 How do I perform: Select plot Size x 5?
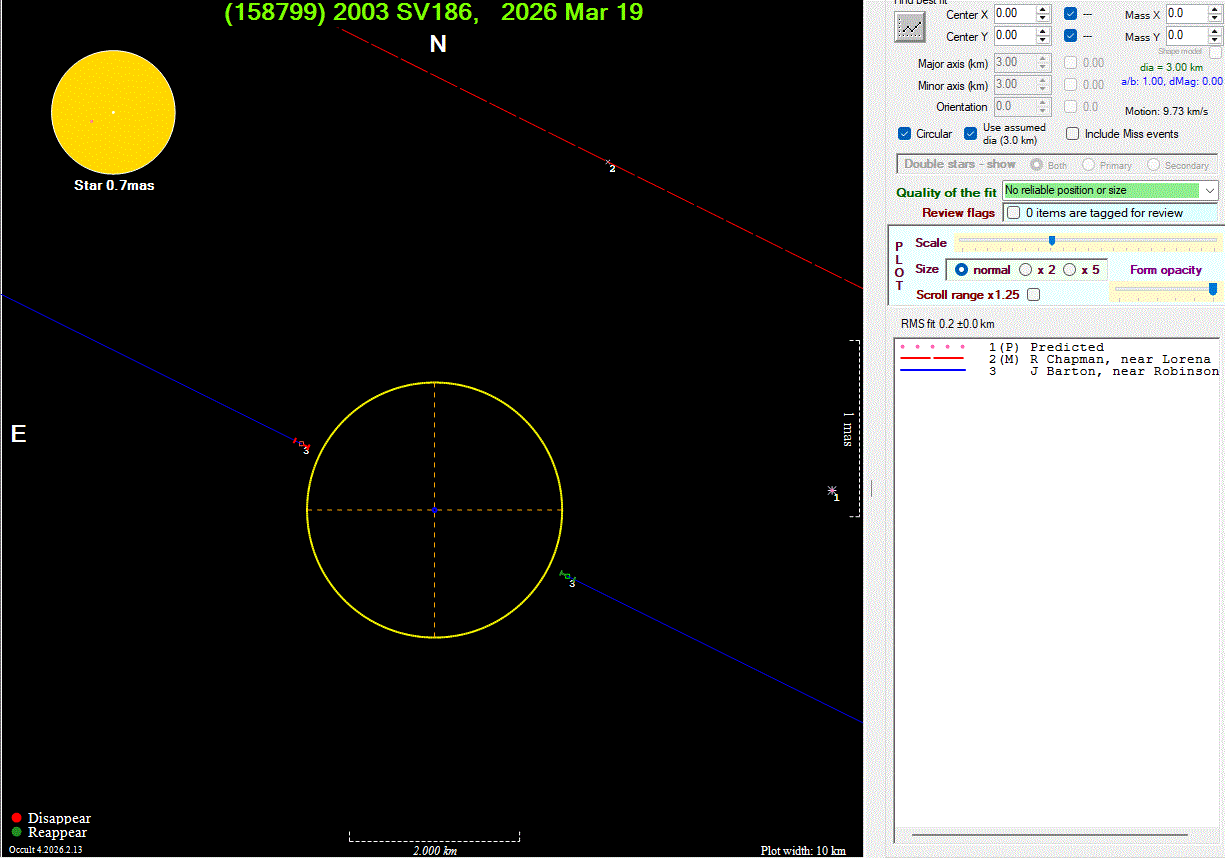coord(1070,270)
